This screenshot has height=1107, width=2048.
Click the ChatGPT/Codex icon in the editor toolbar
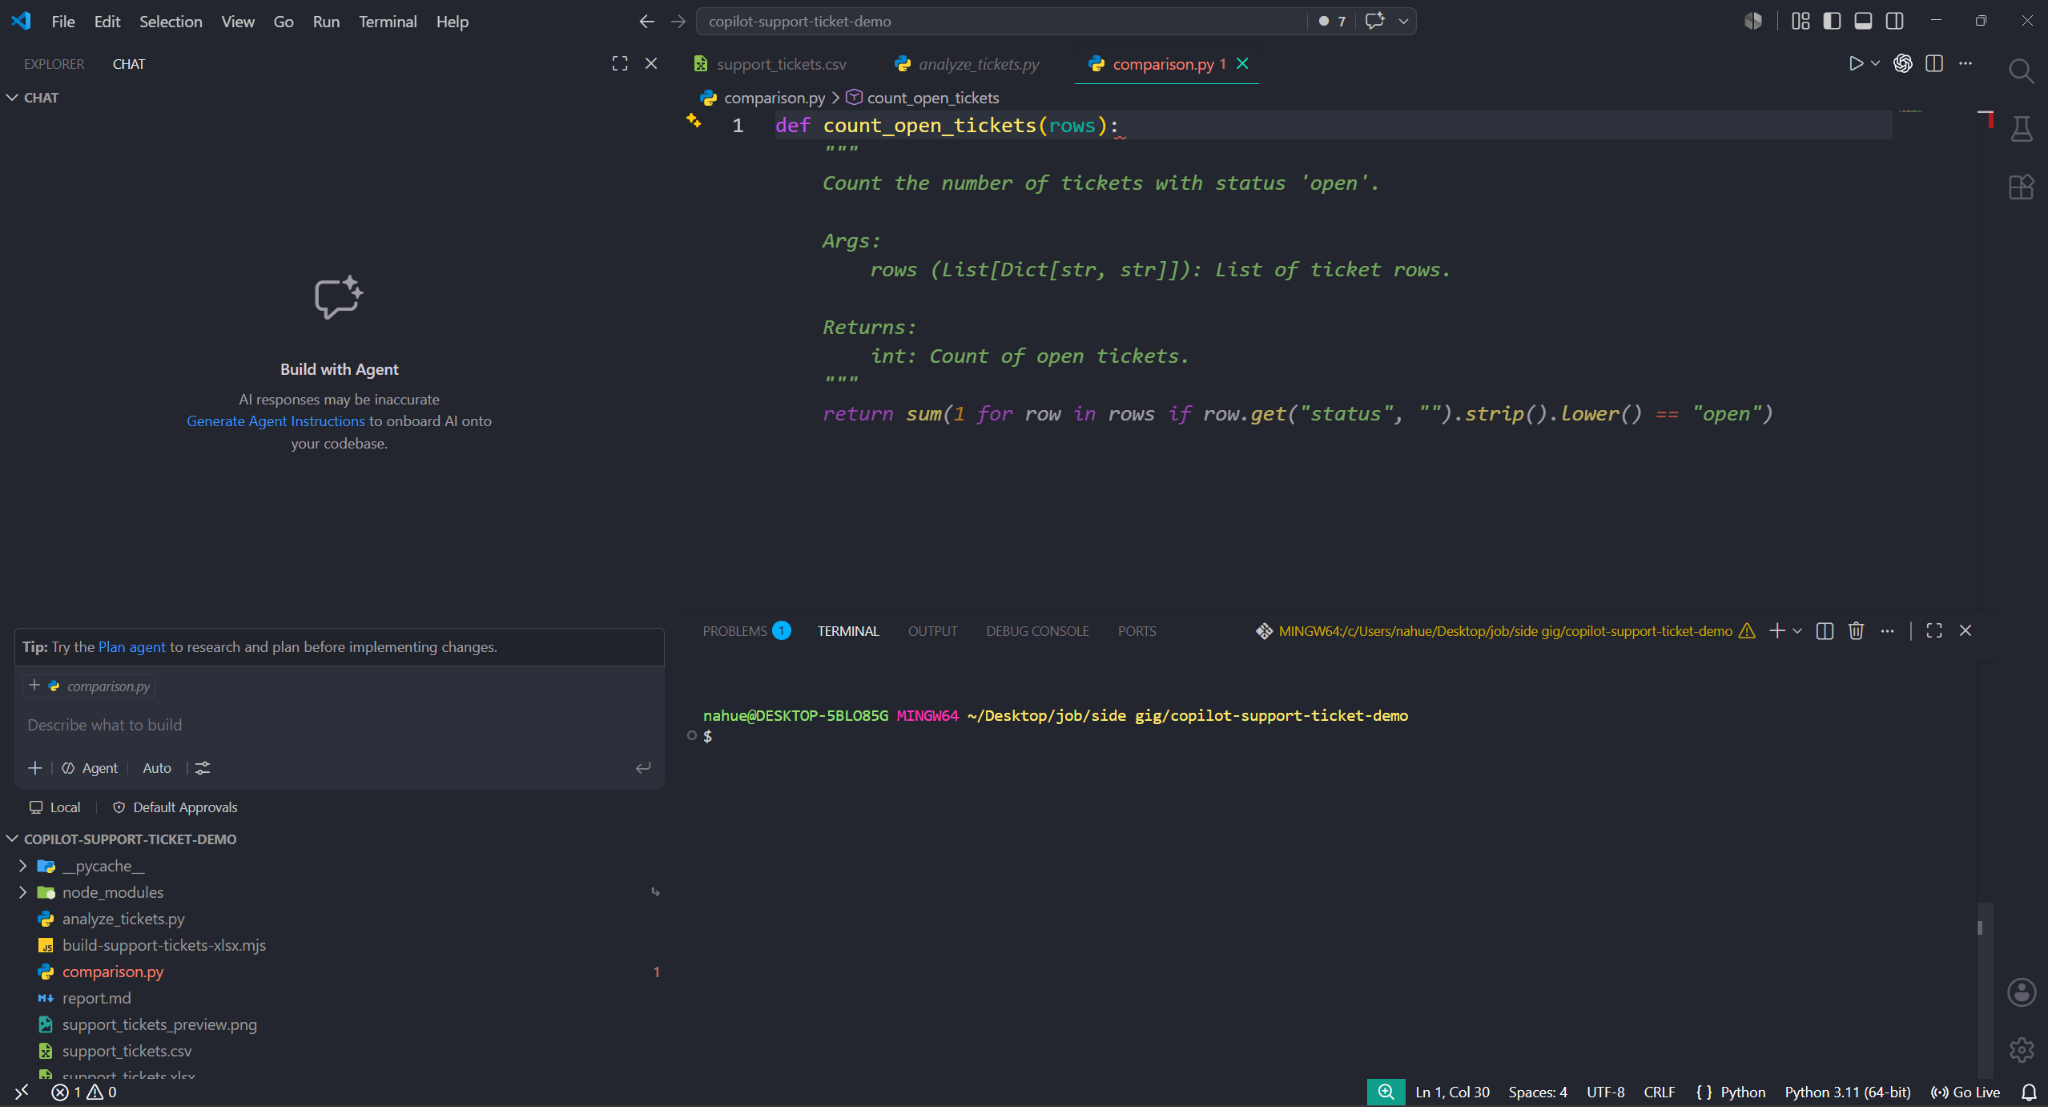click(x=1903, y=64)
